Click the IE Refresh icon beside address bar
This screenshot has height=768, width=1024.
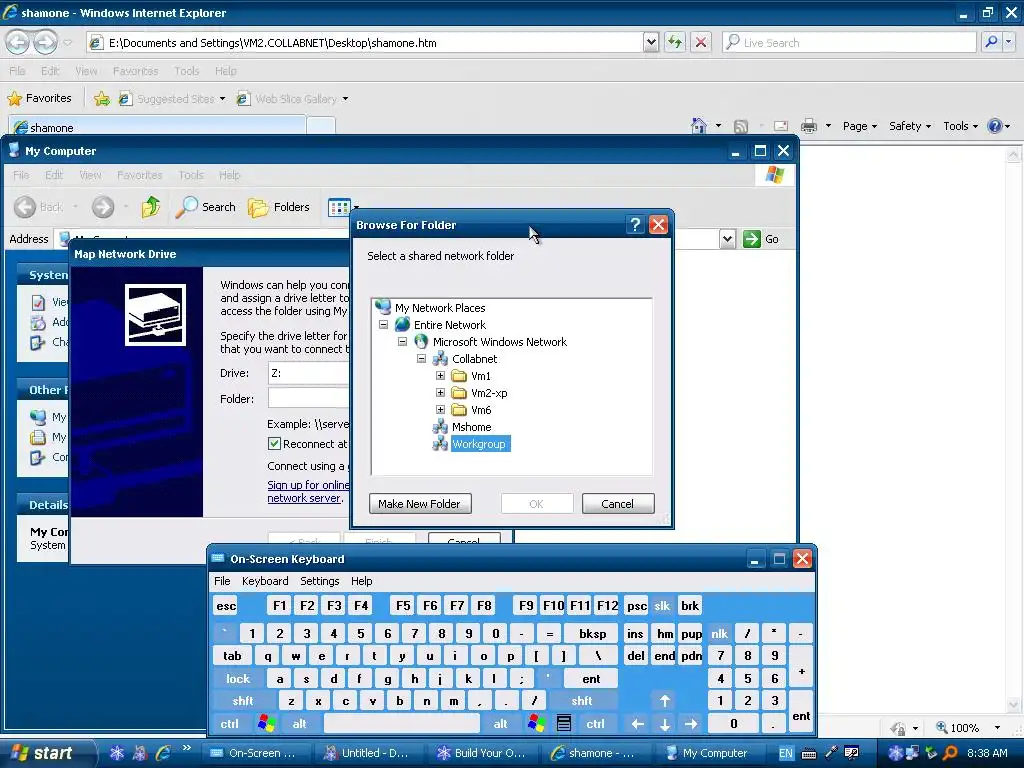(x=675, y=42)
